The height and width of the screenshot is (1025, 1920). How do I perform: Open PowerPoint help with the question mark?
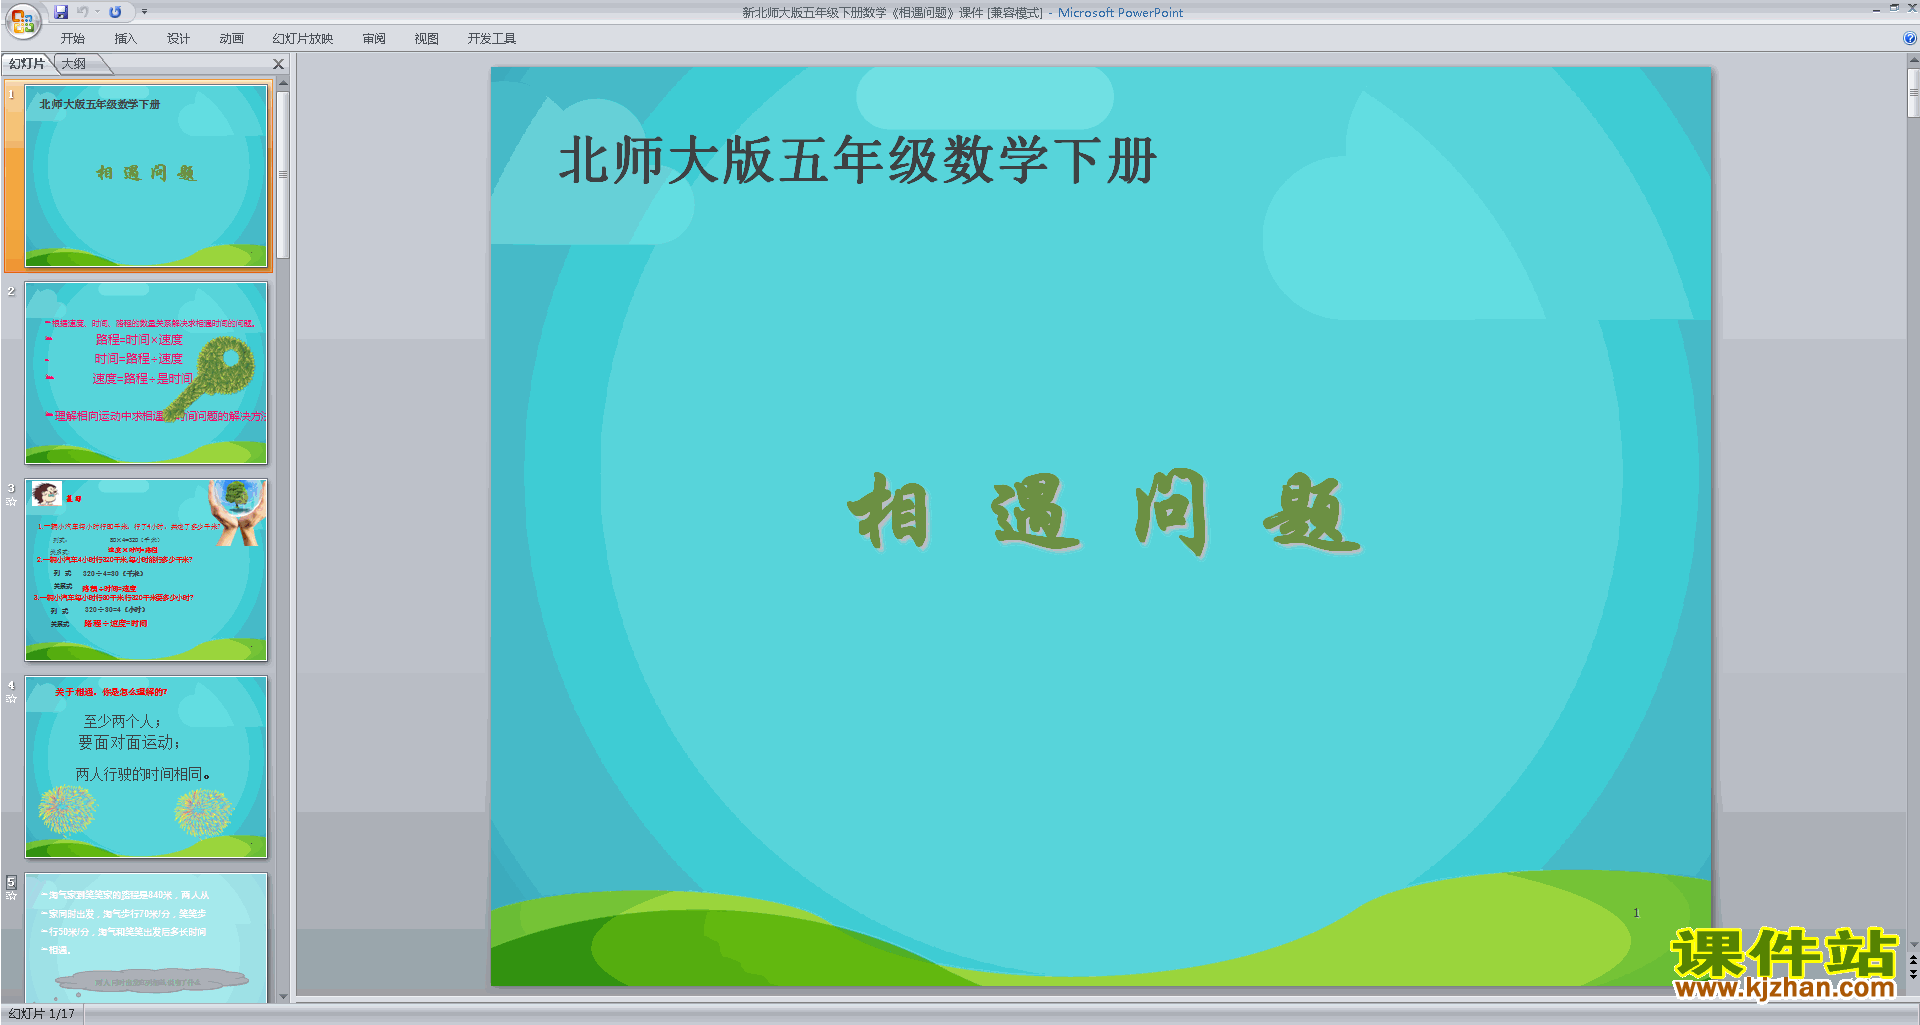pyautogui.click(x=1910, y=39)
